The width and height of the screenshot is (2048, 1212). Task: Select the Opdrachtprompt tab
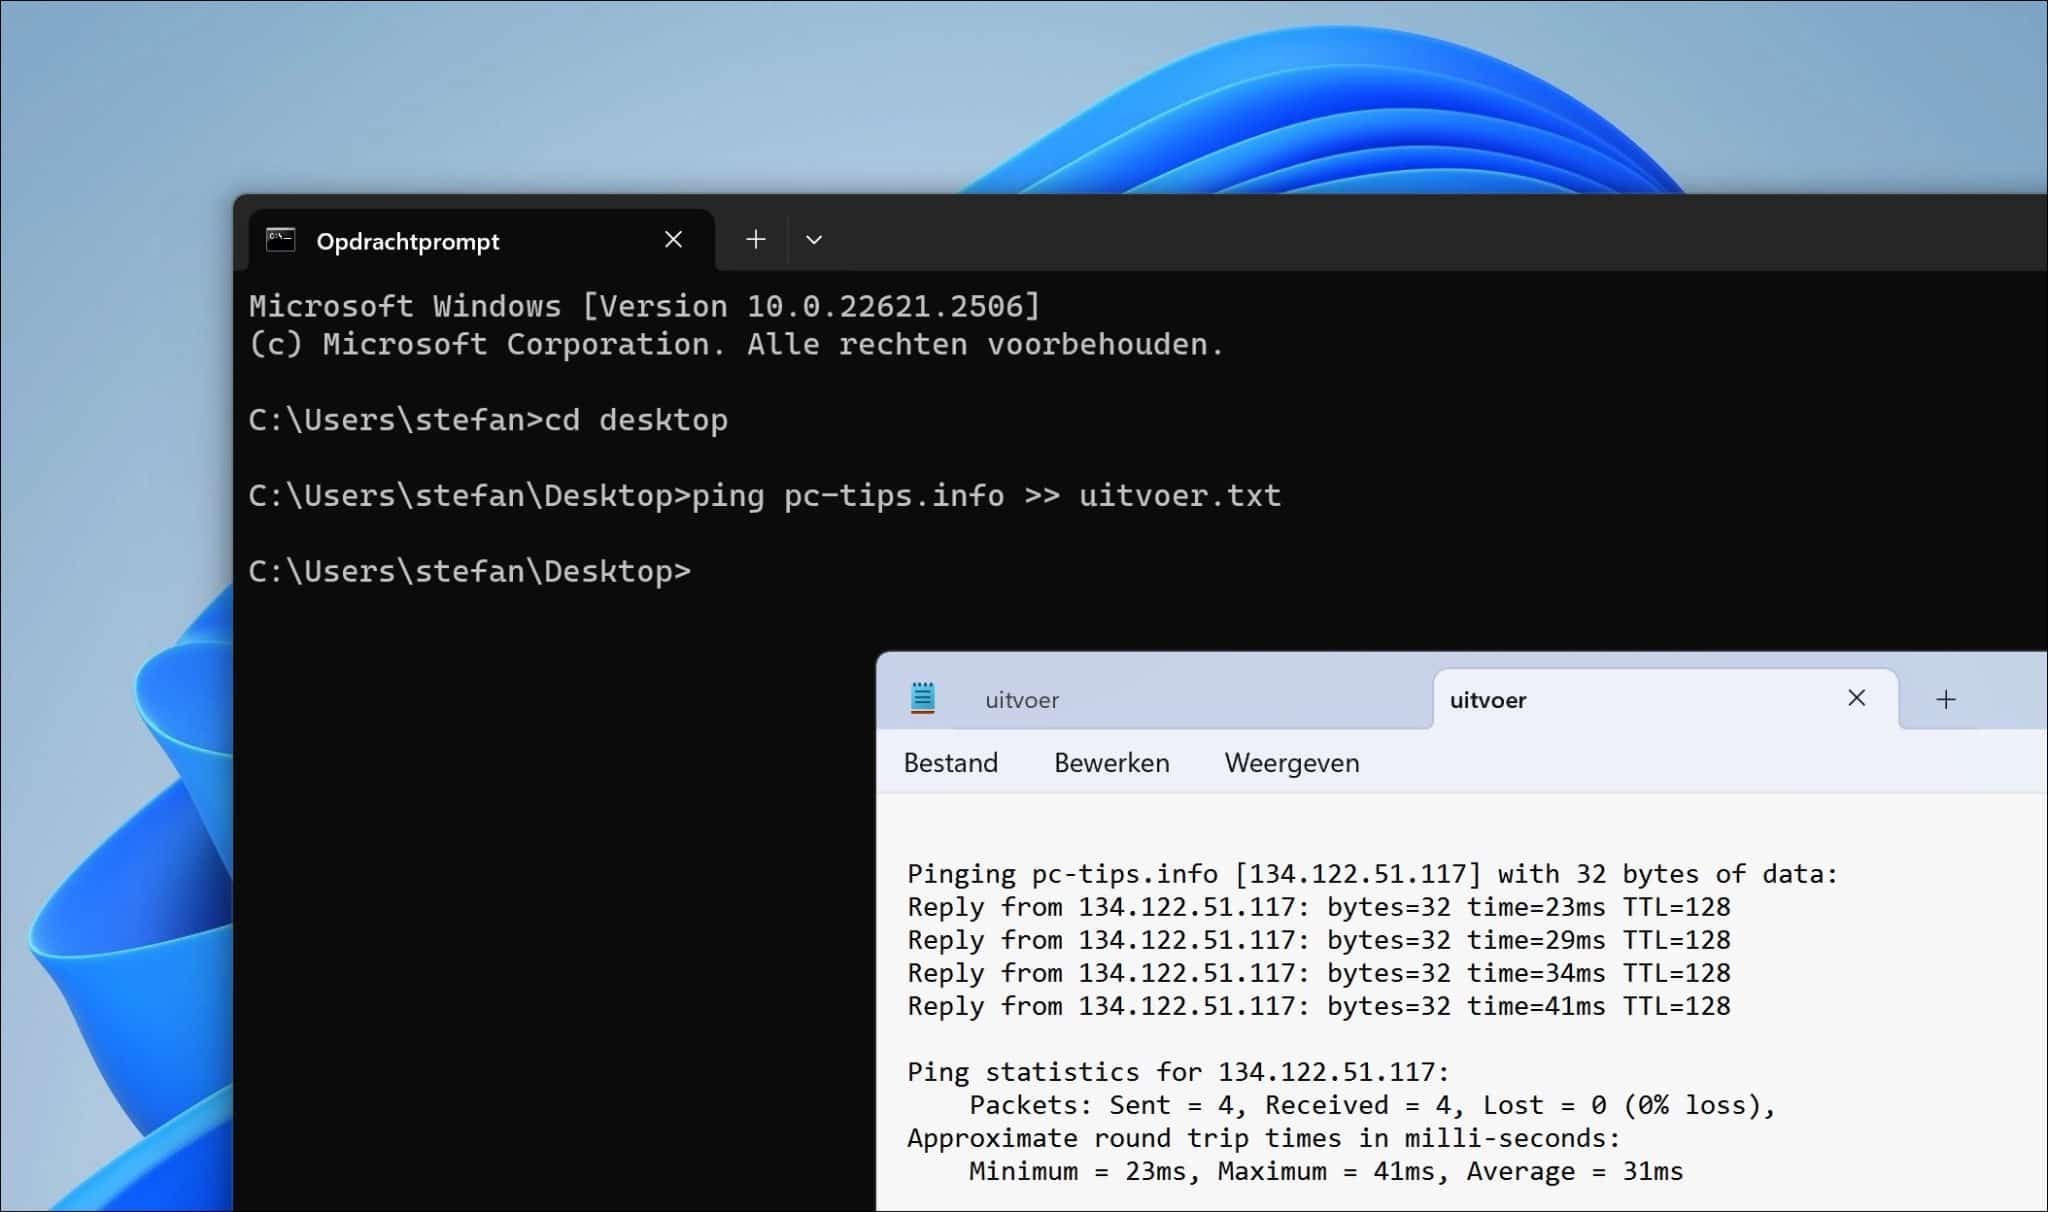(x=408, y=241)
